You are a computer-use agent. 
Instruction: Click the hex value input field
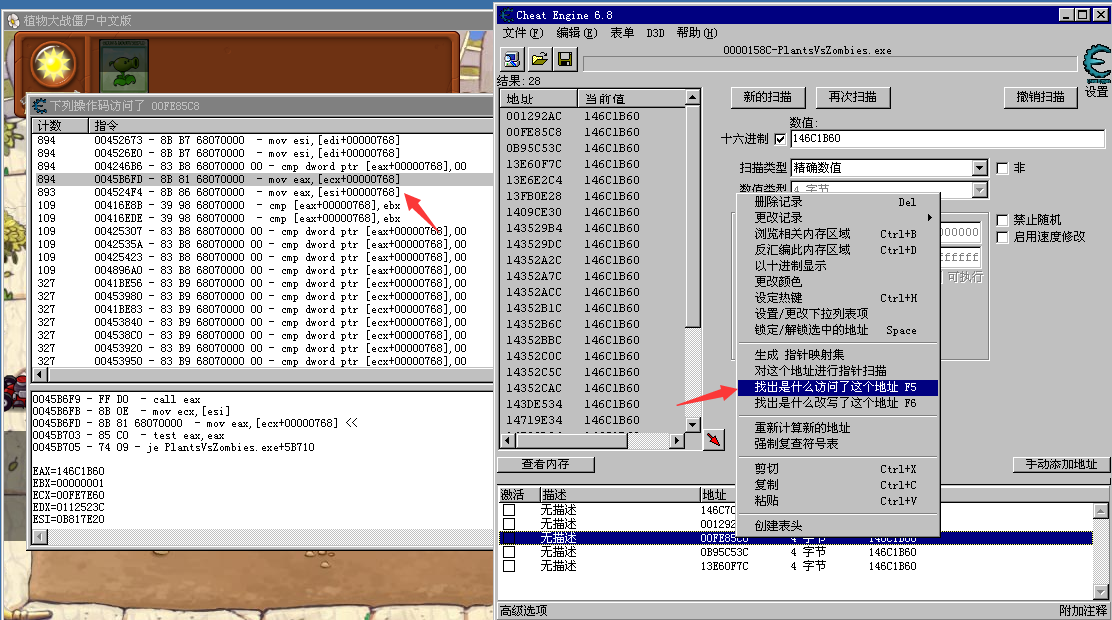pos(947,139)
